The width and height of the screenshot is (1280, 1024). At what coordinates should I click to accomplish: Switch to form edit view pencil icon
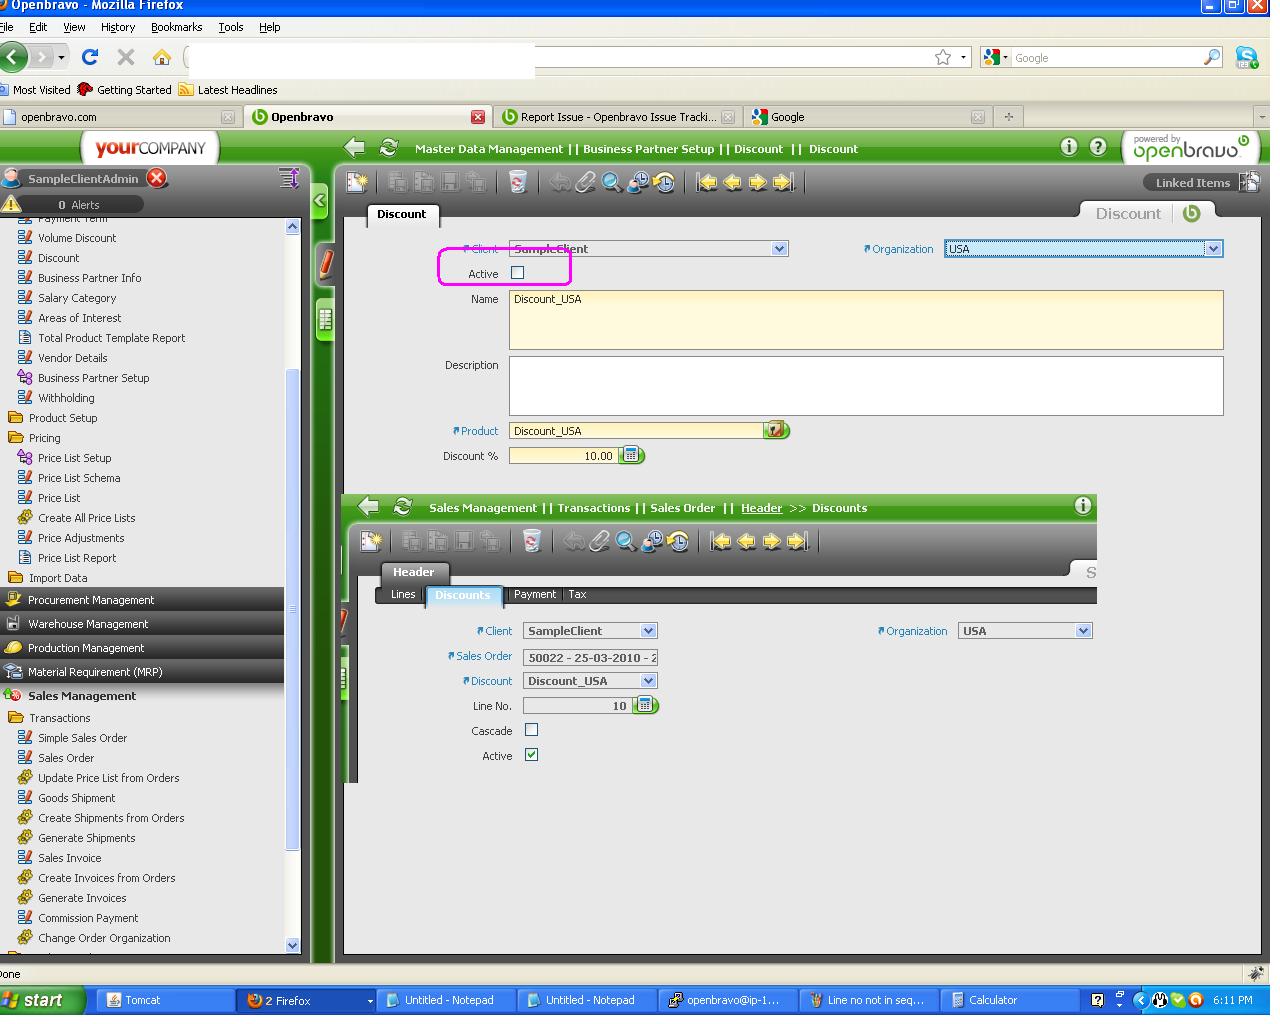pyautogui.click(x=325, y=263)
